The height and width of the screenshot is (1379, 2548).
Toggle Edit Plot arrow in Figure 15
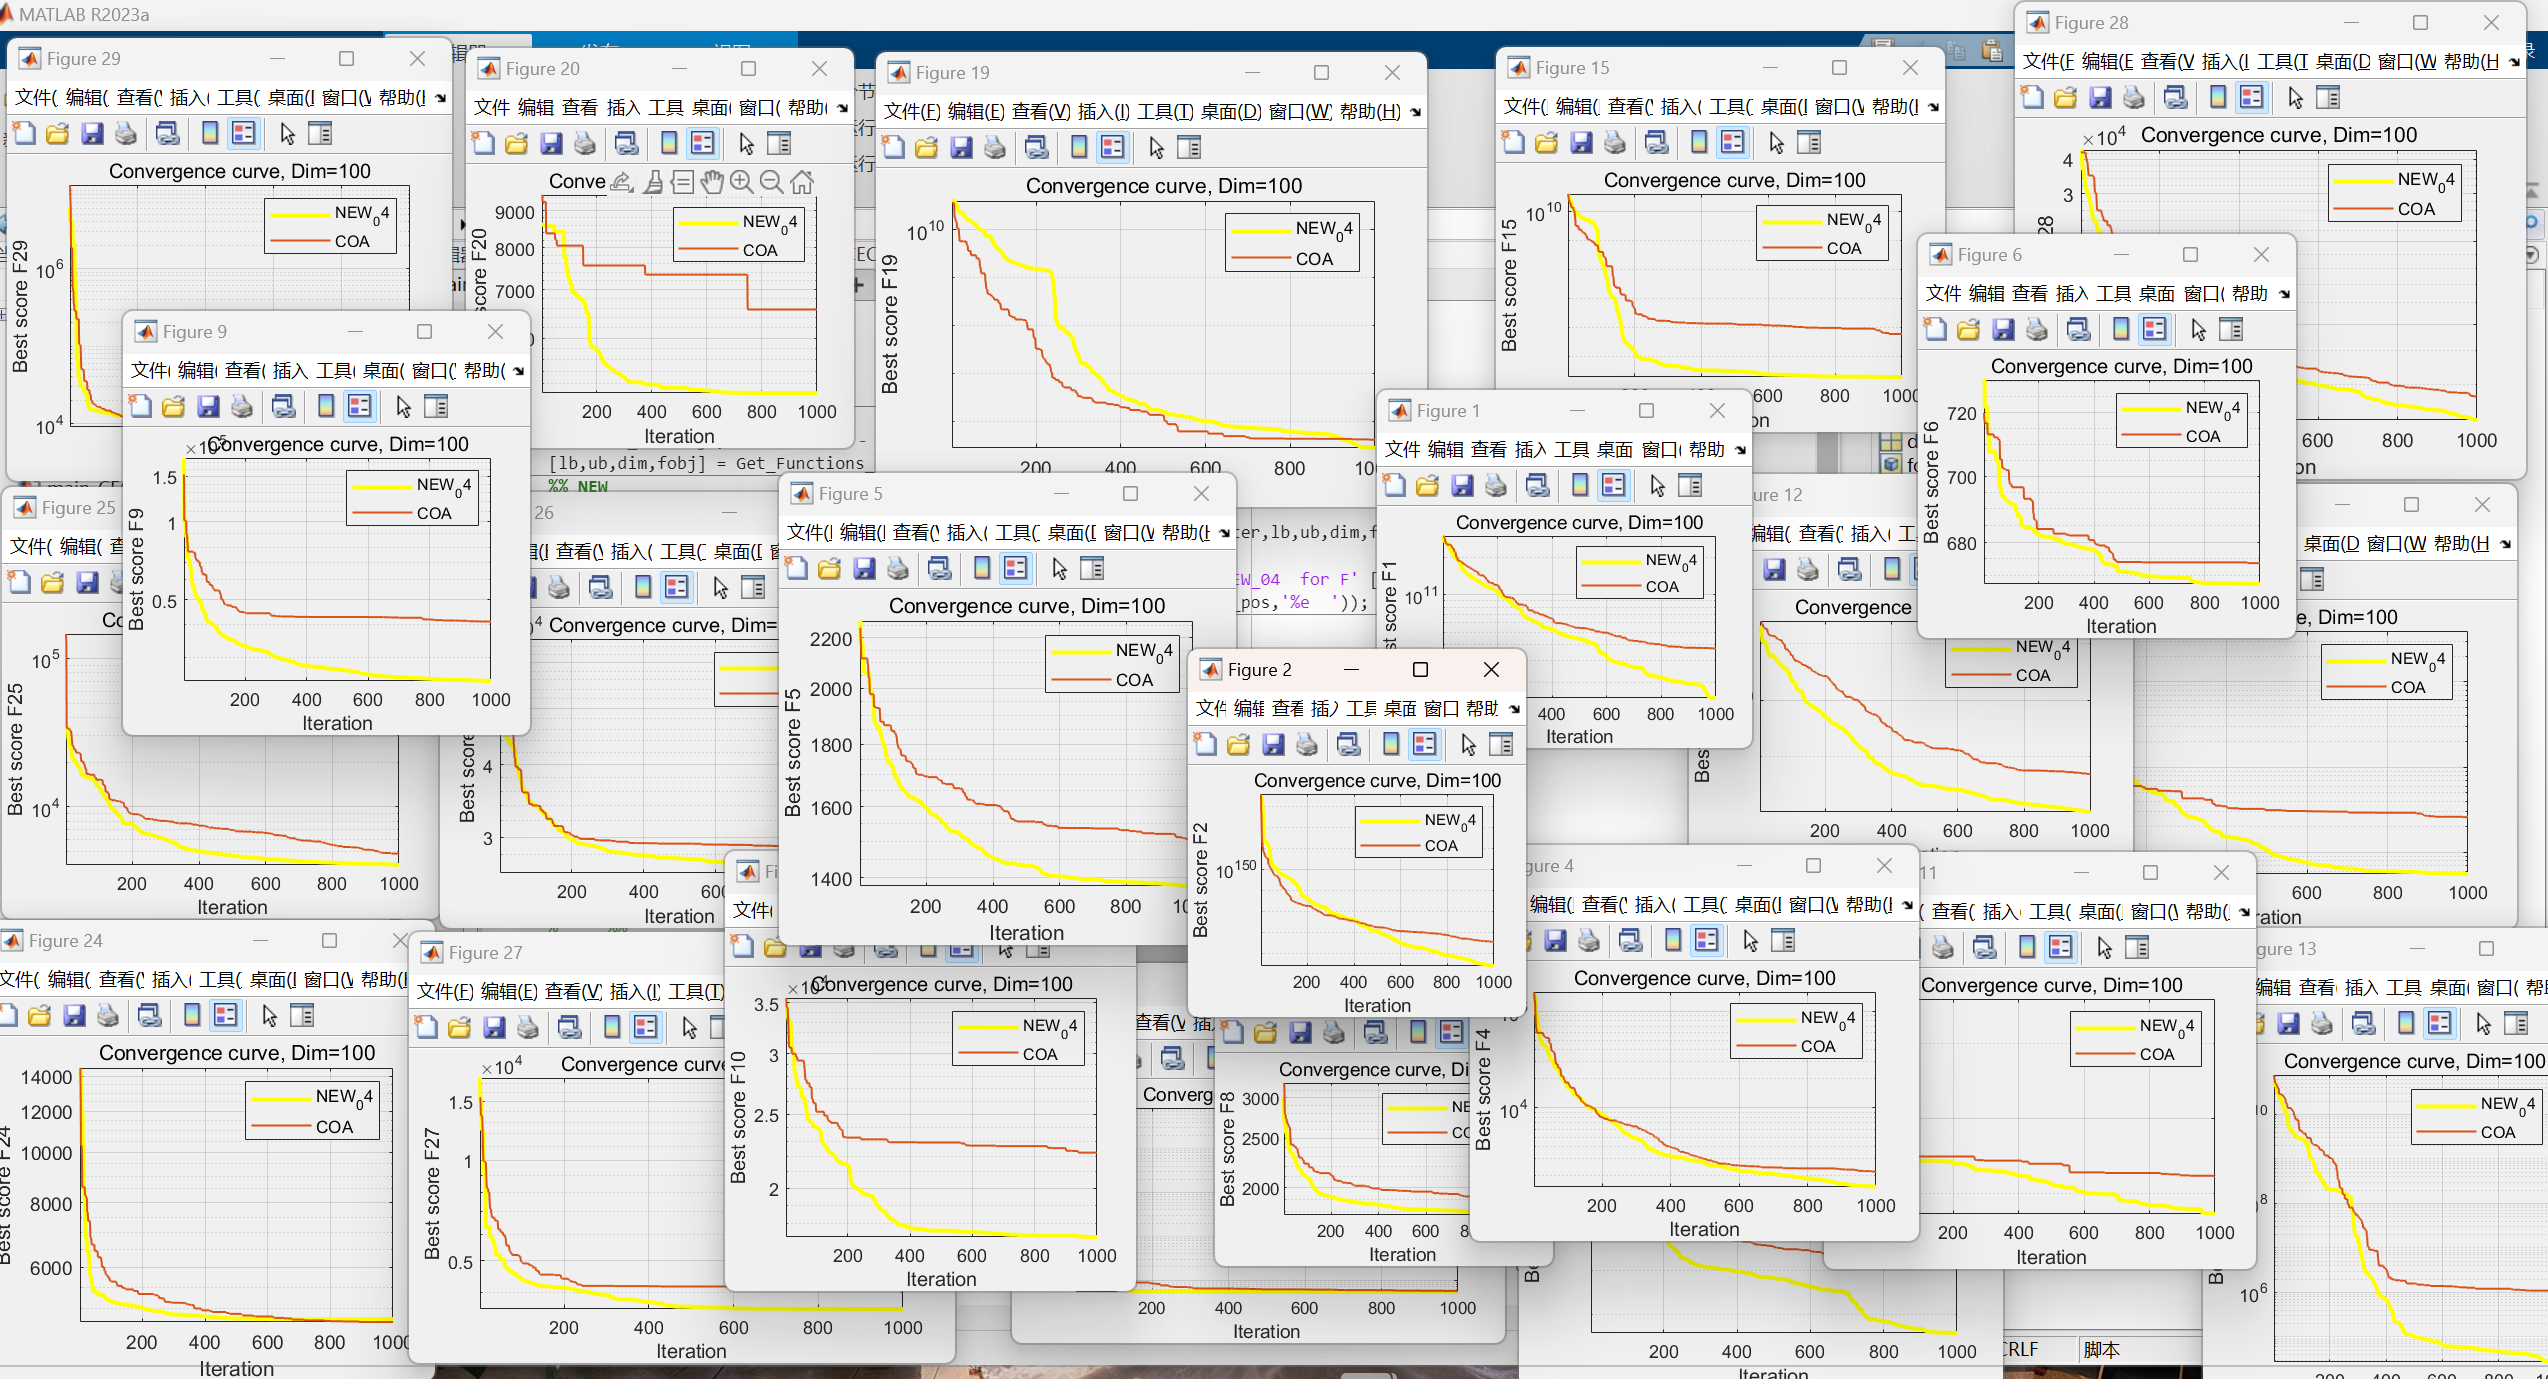[x=1776, y=143]
